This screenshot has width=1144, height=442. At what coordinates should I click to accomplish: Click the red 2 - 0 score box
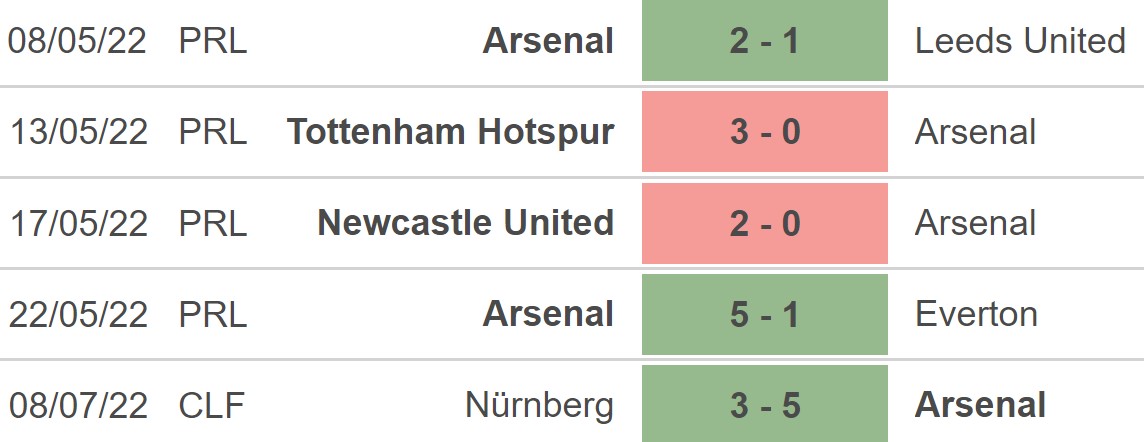(x=764, y=223)
